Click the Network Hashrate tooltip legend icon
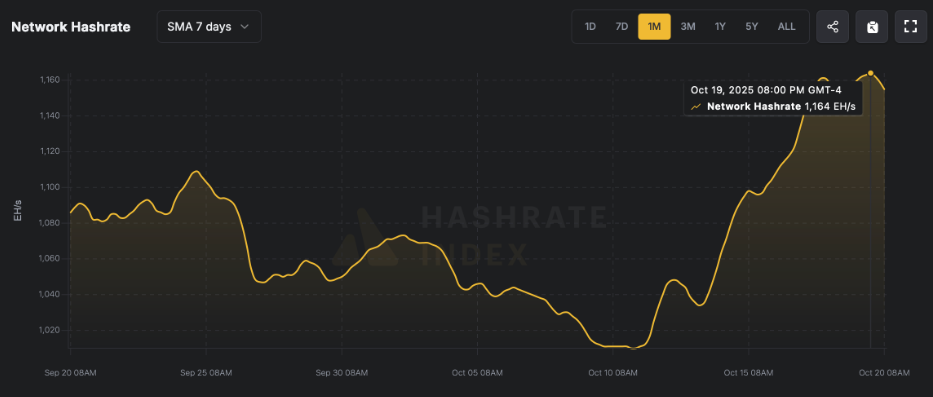 [696, 107]
